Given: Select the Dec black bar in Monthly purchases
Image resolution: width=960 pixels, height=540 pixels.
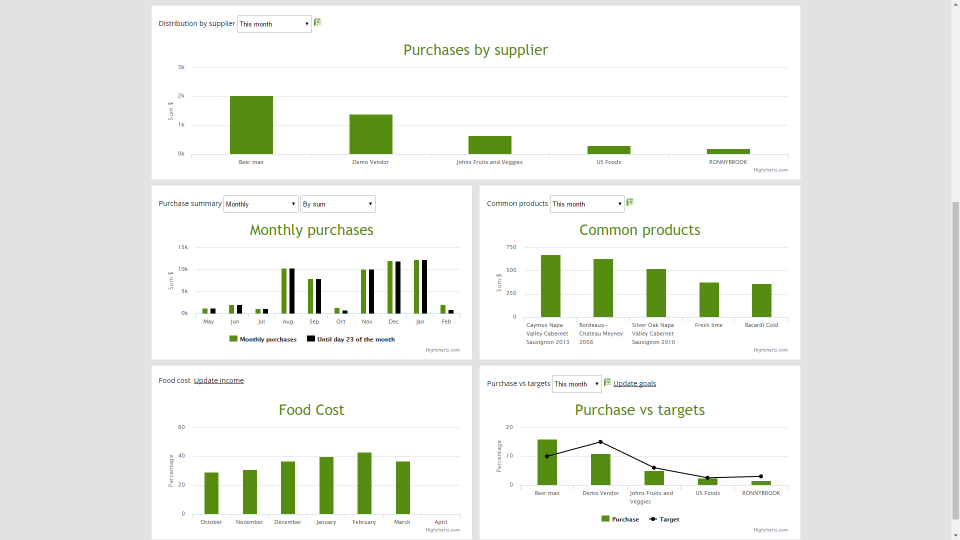Looking at the screenshot, I should [398, 288].
